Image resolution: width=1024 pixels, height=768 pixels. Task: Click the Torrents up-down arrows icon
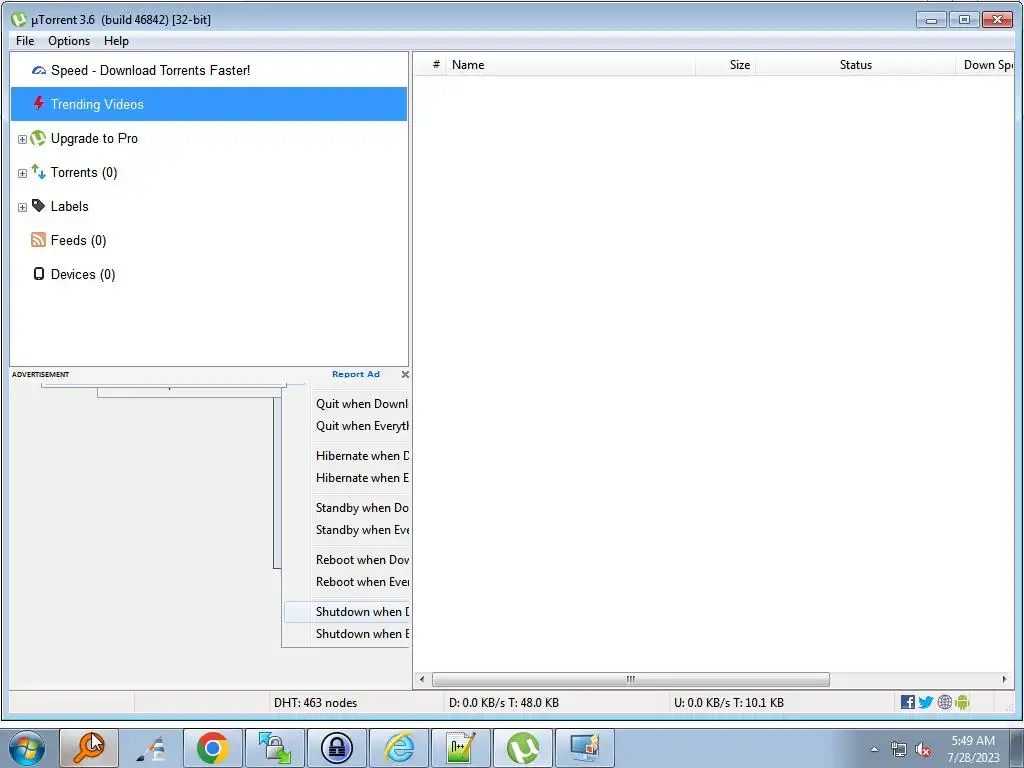(x=39, y=172)
